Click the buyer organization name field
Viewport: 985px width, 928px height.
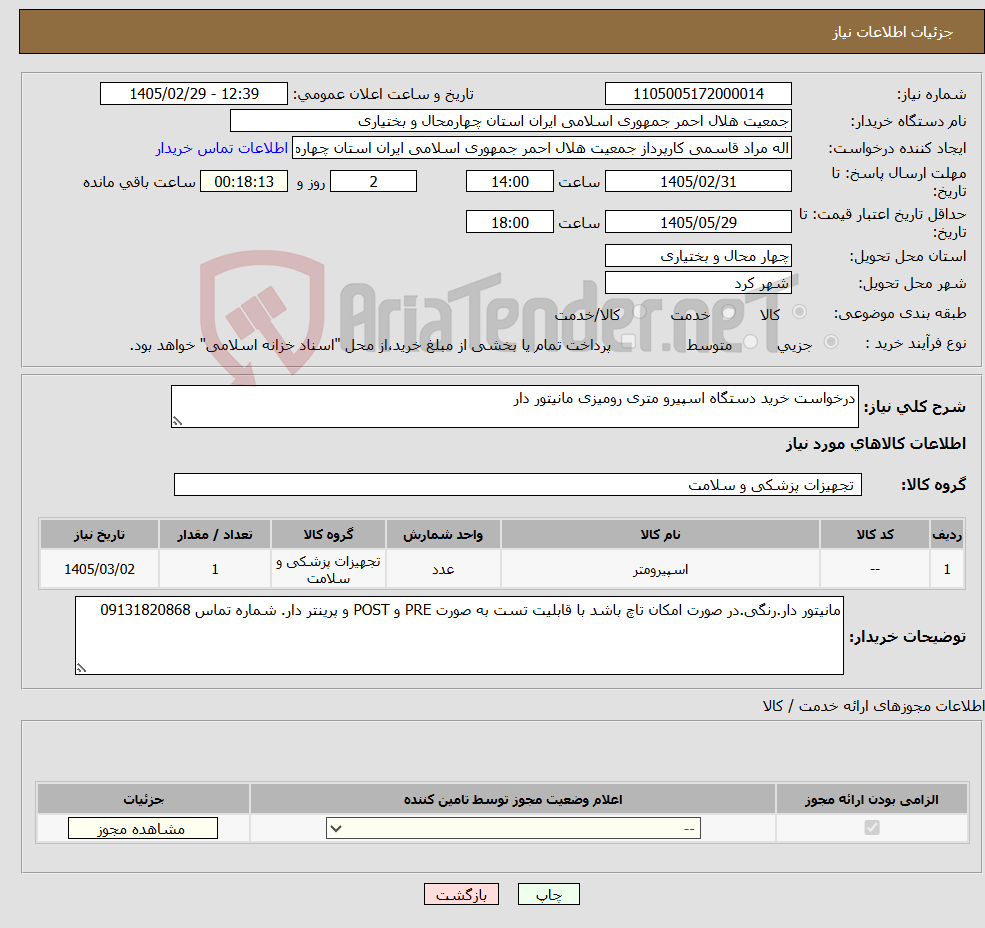click(x=511, y=121)
